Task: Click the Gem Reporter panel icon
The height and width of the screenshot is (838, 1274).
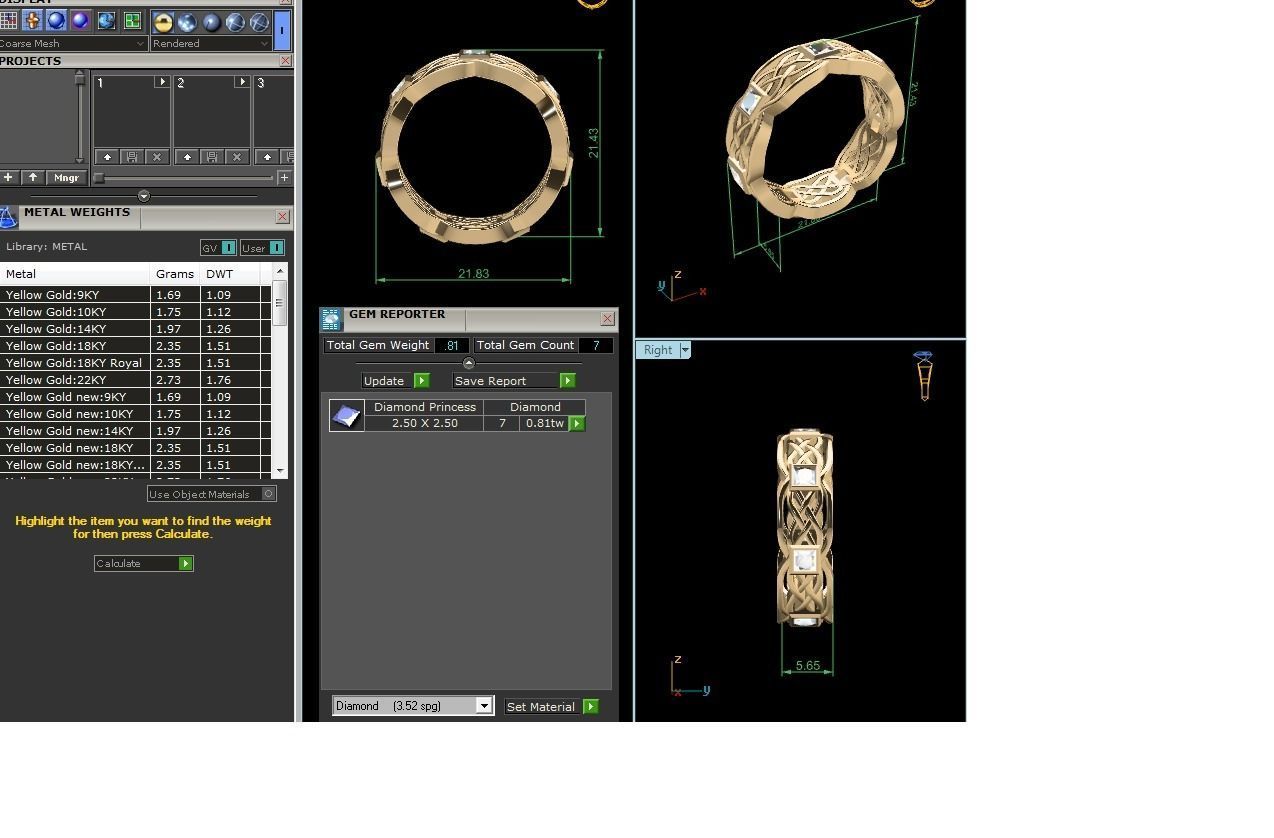Action: tap(331, 320)
